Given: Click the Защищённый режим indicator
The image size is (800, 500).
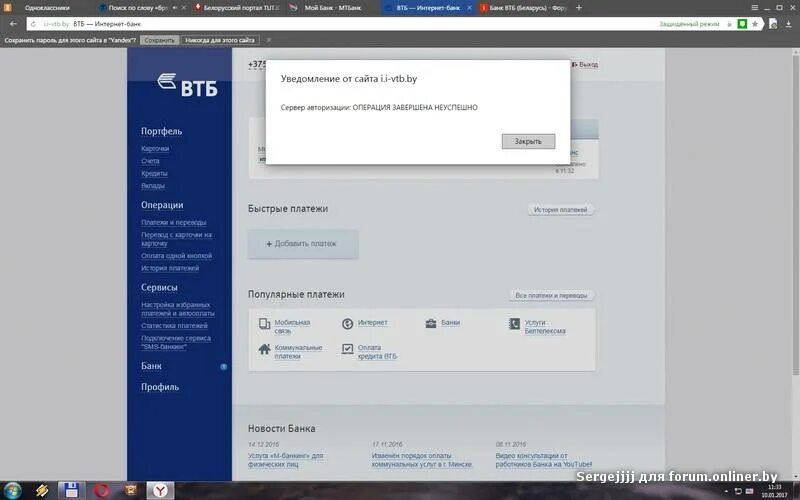Looking at the screenshot, I should [x=689, y=24].
